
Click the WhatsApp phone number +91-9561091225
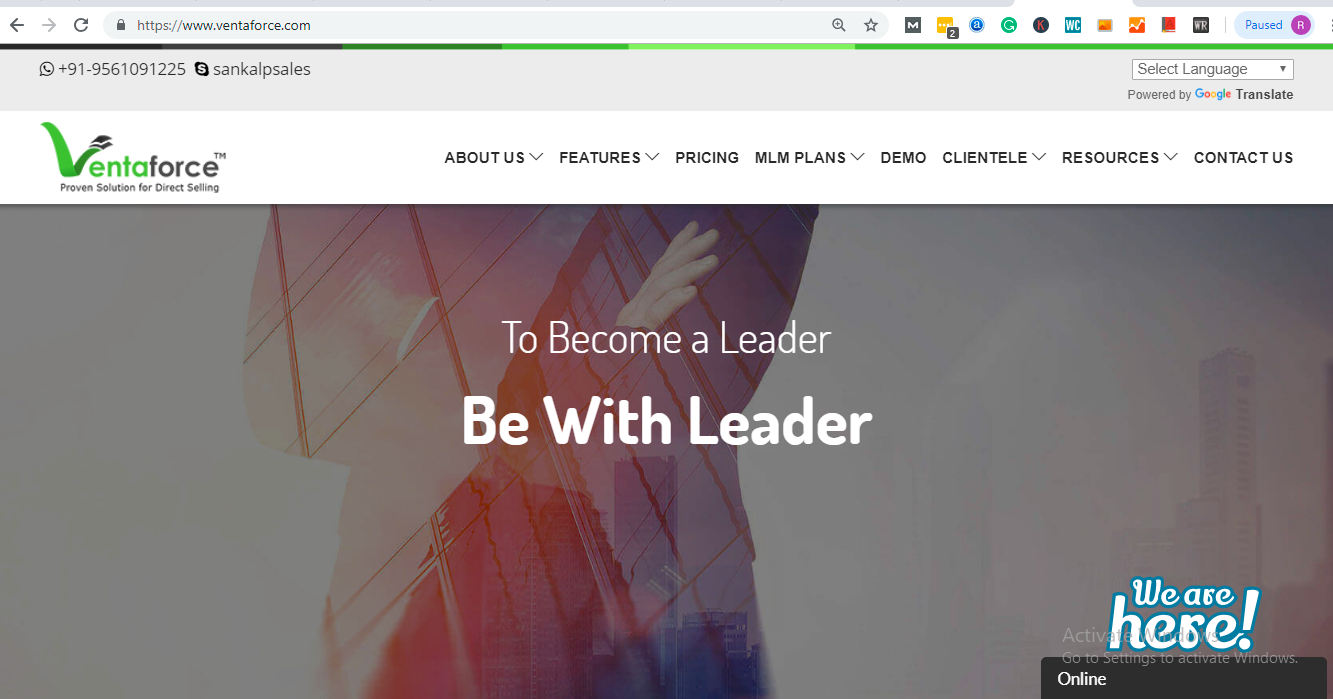113,69
